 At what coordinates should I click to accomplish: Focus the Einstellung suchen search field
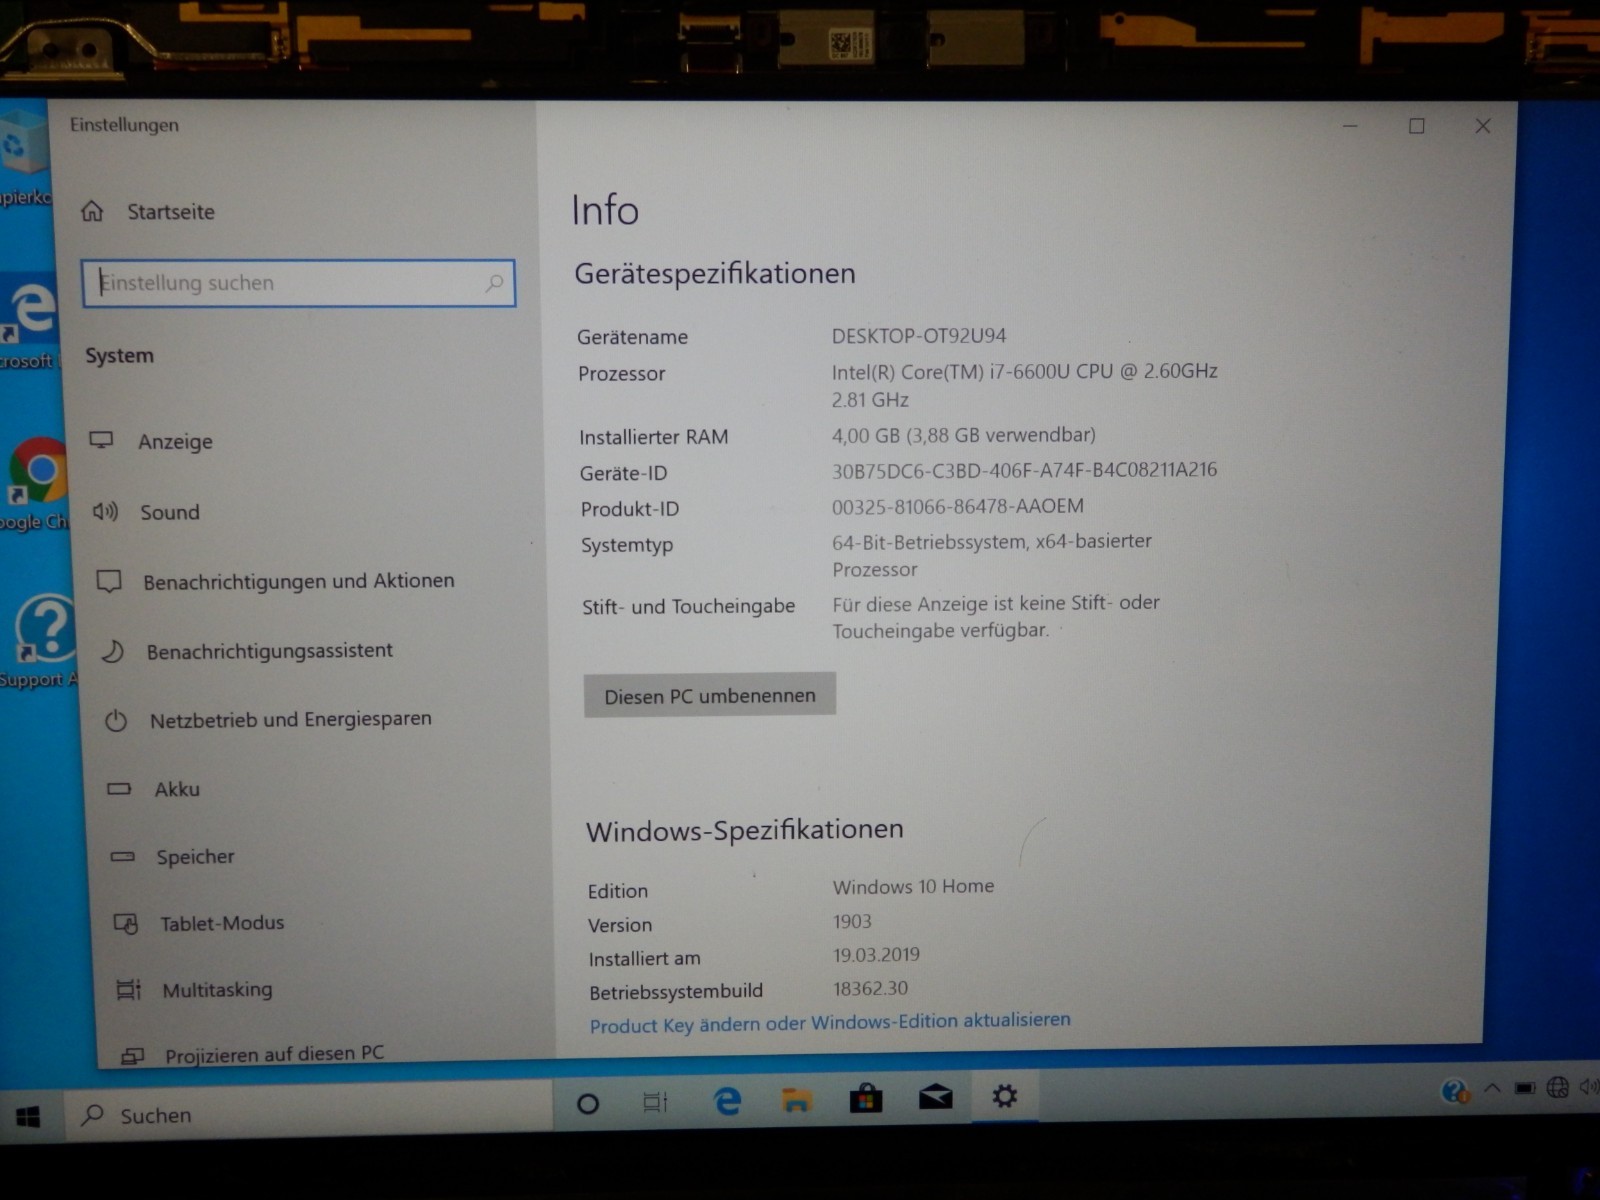pyautogui.click(x=299, y=283)
